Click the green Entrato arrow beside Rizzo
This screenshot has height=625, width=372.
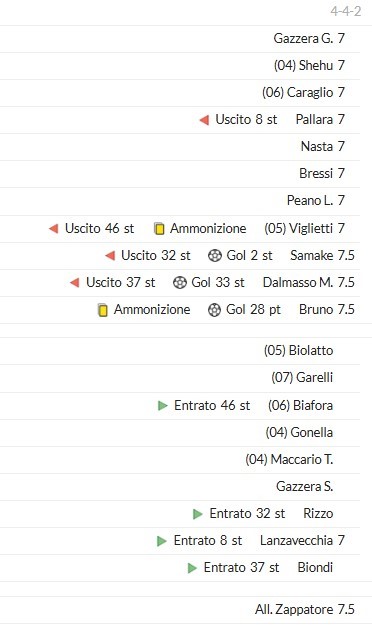(x=197, y=514)
